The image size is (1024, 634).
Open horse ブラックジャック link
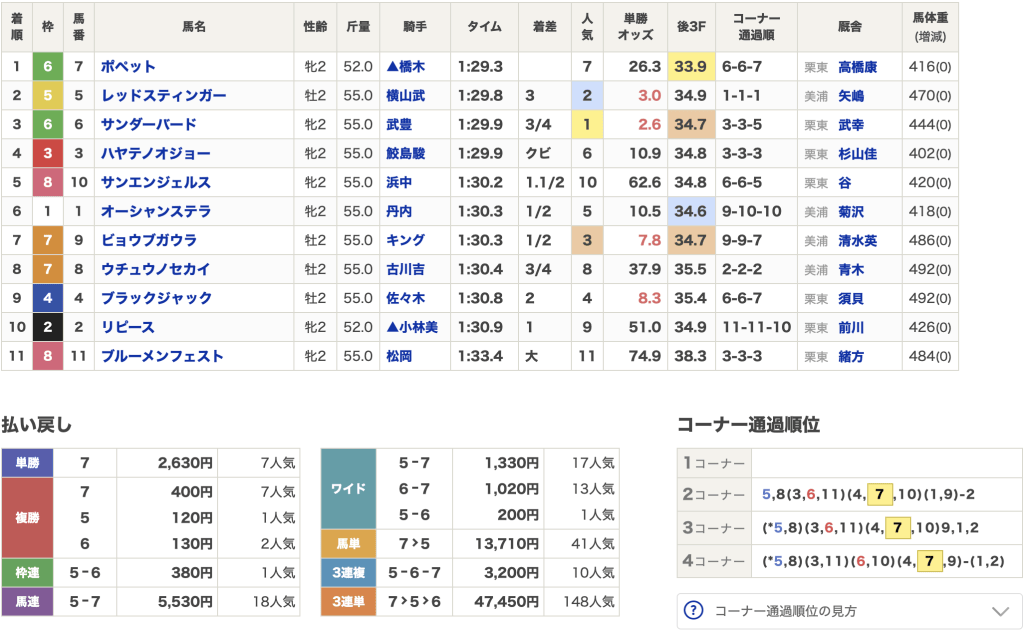(x=156, y=298)
